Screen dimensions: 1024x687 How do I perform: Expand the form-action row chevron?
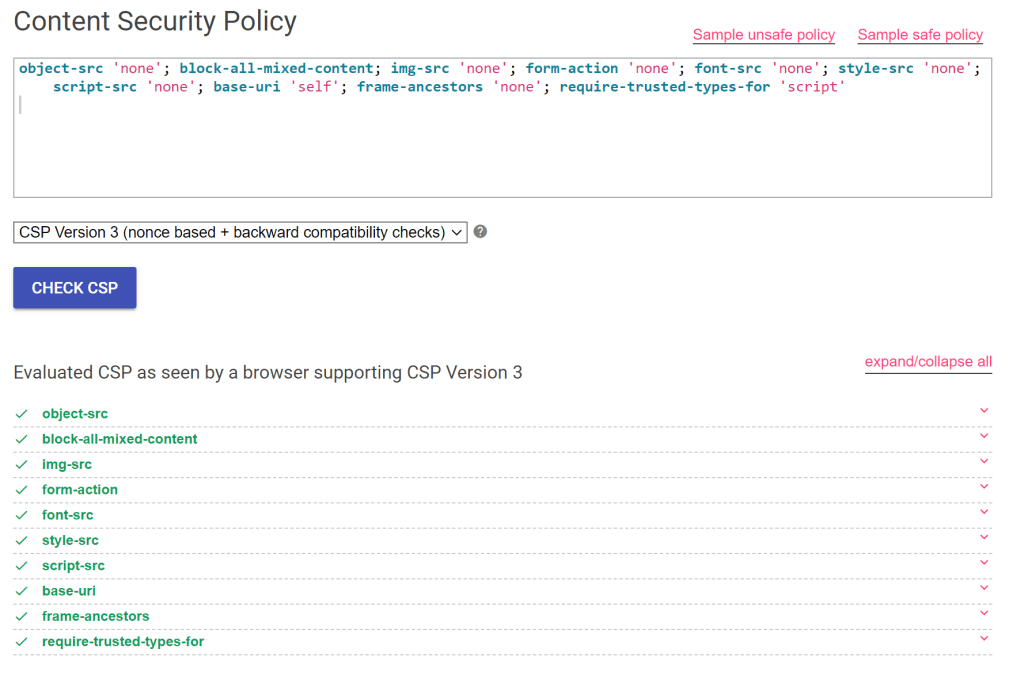click(x=984, y=487)
